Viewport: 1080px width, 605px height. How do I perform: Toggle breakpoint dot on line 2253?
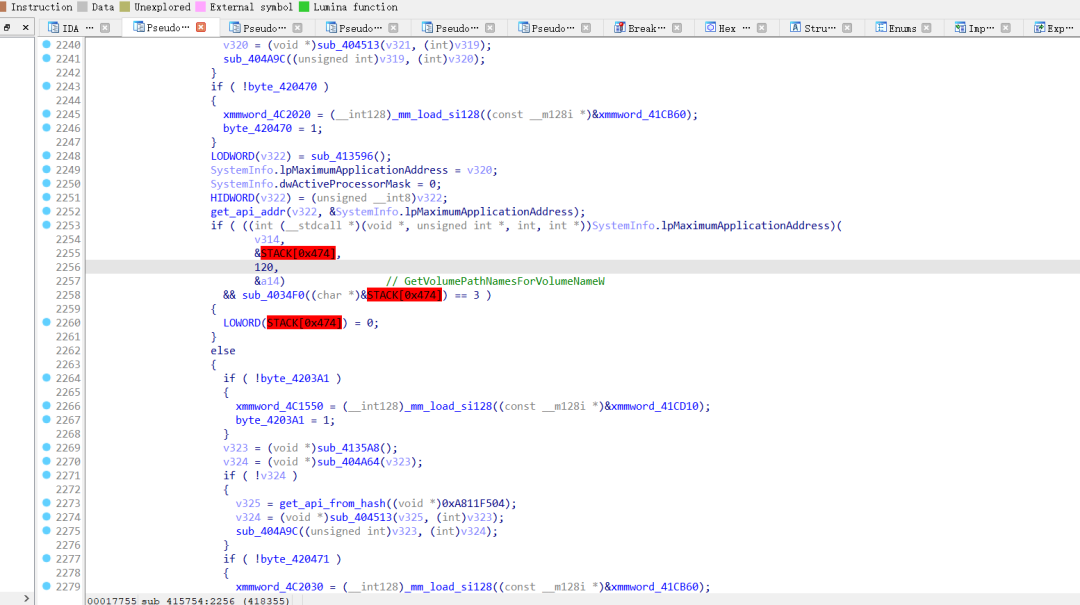[46, 225]
